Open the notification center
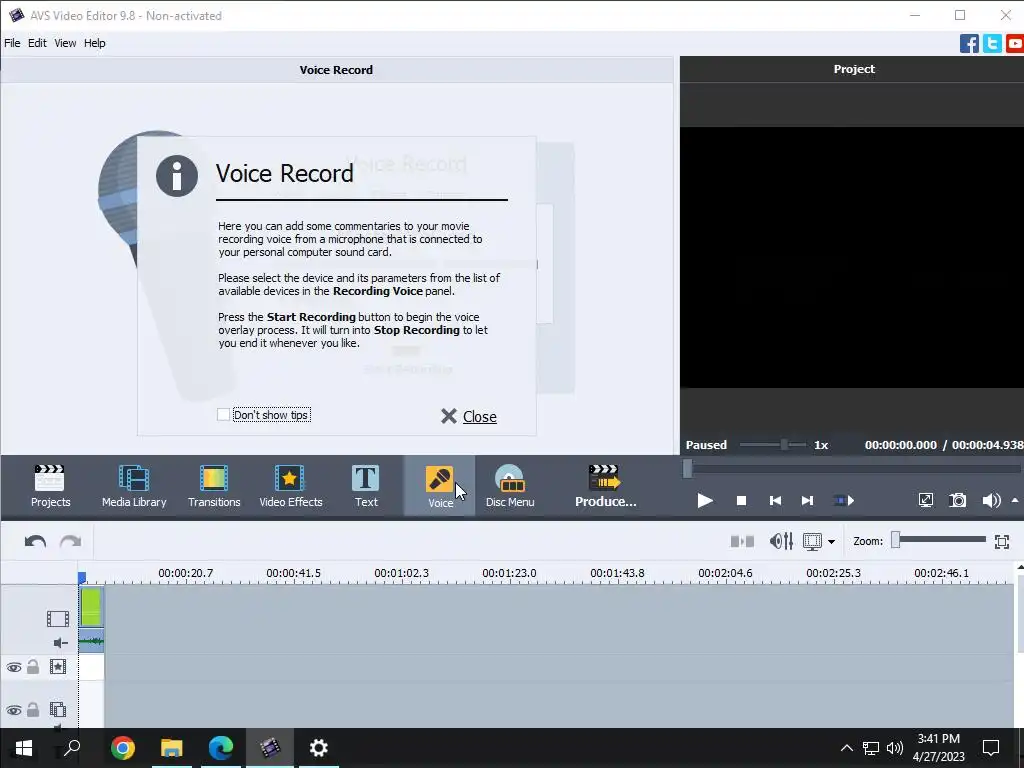Image resolution: width=1024 pixels, height=768 pixels. click(991, 748)
